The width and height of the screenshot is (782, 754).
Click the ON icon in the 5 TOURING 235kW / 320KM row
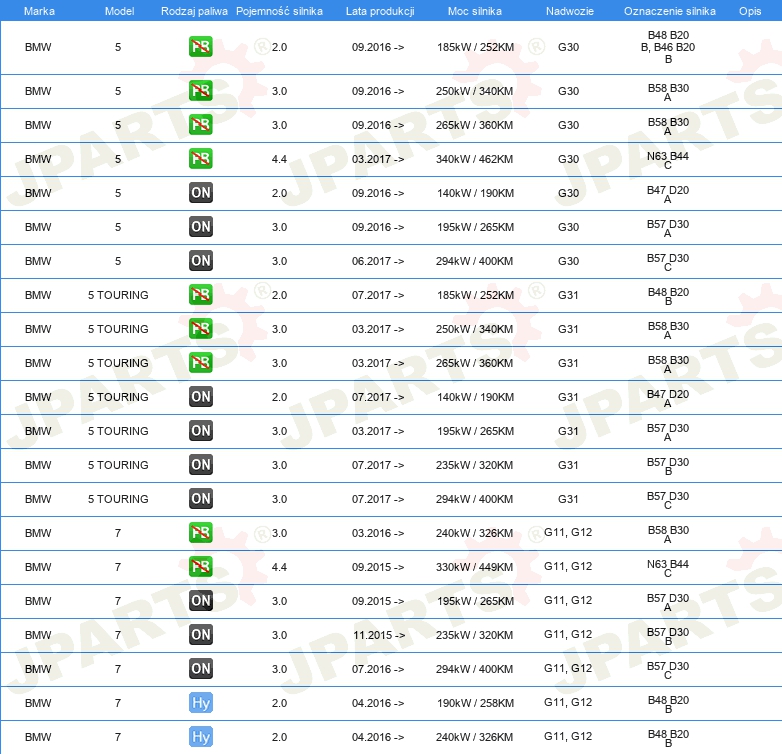click(200, 464)
